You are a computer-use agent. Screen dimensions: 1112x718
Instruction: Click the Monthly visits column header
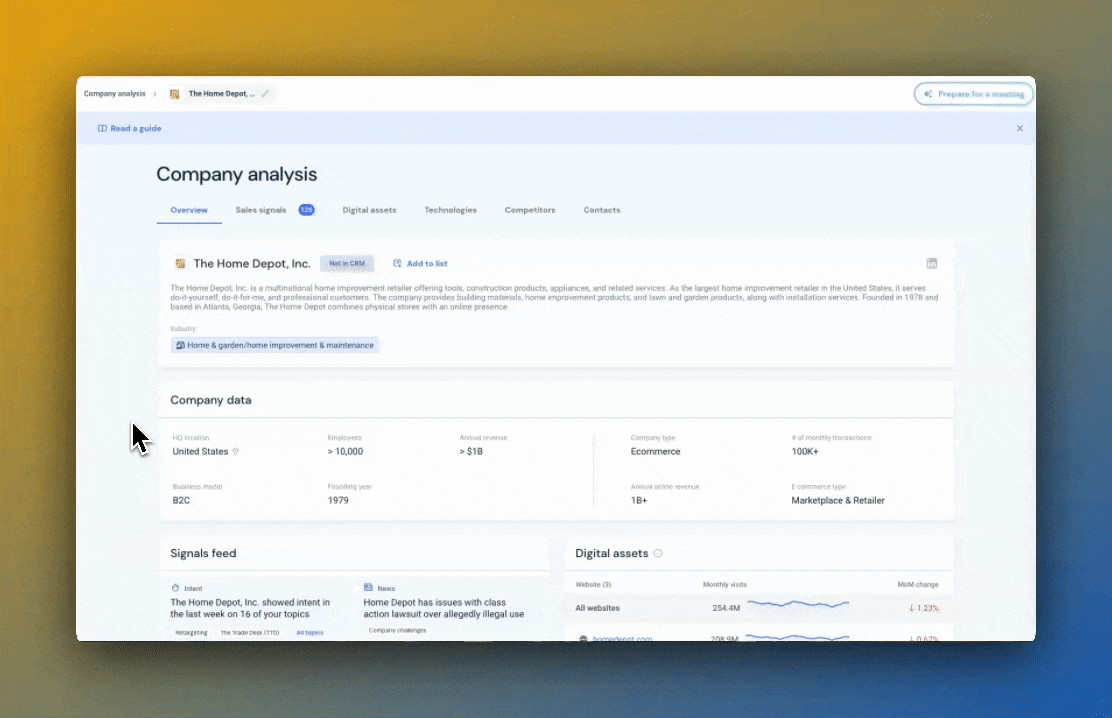(725, 585)
